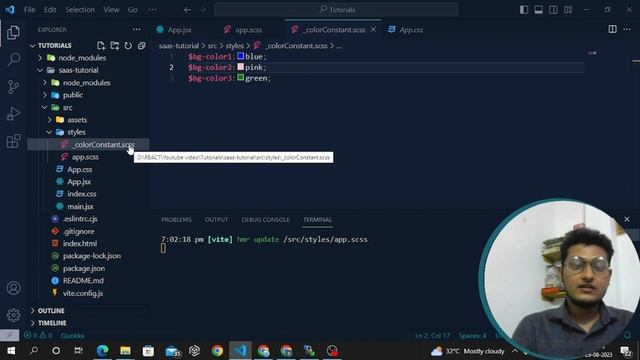The width and height of the screenshot is (640, 360).
Task: Open the Accounts menu
Action: point(13,288)
